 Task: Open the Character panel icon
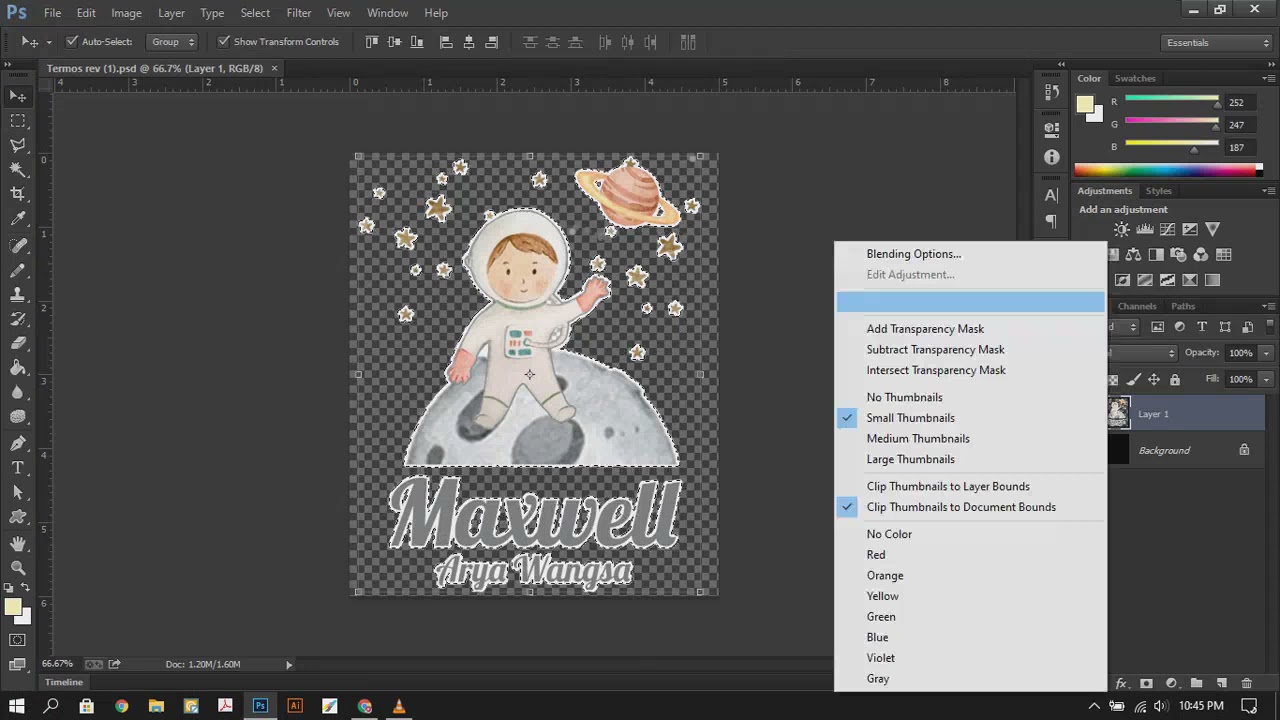click(1051, 196)
